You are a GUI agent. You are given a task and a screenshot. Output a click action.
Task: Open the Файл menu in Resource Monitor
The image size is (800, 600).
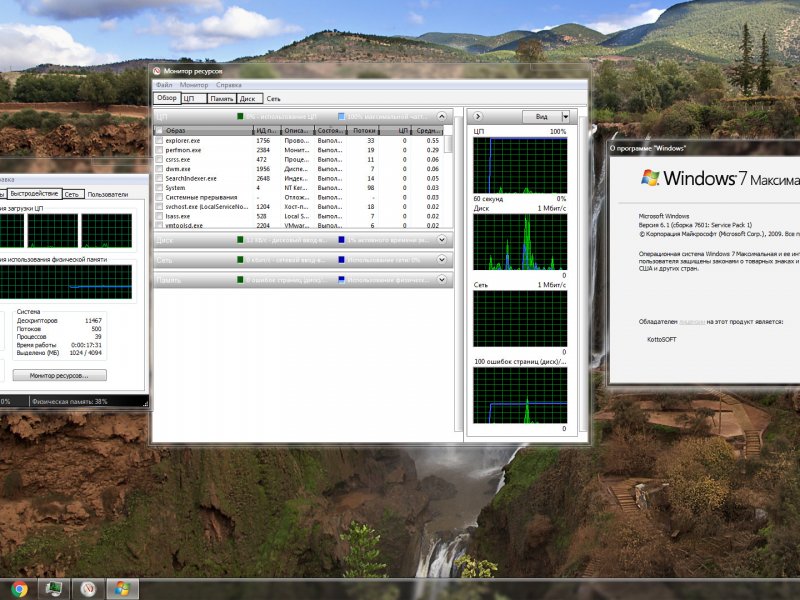164,85
